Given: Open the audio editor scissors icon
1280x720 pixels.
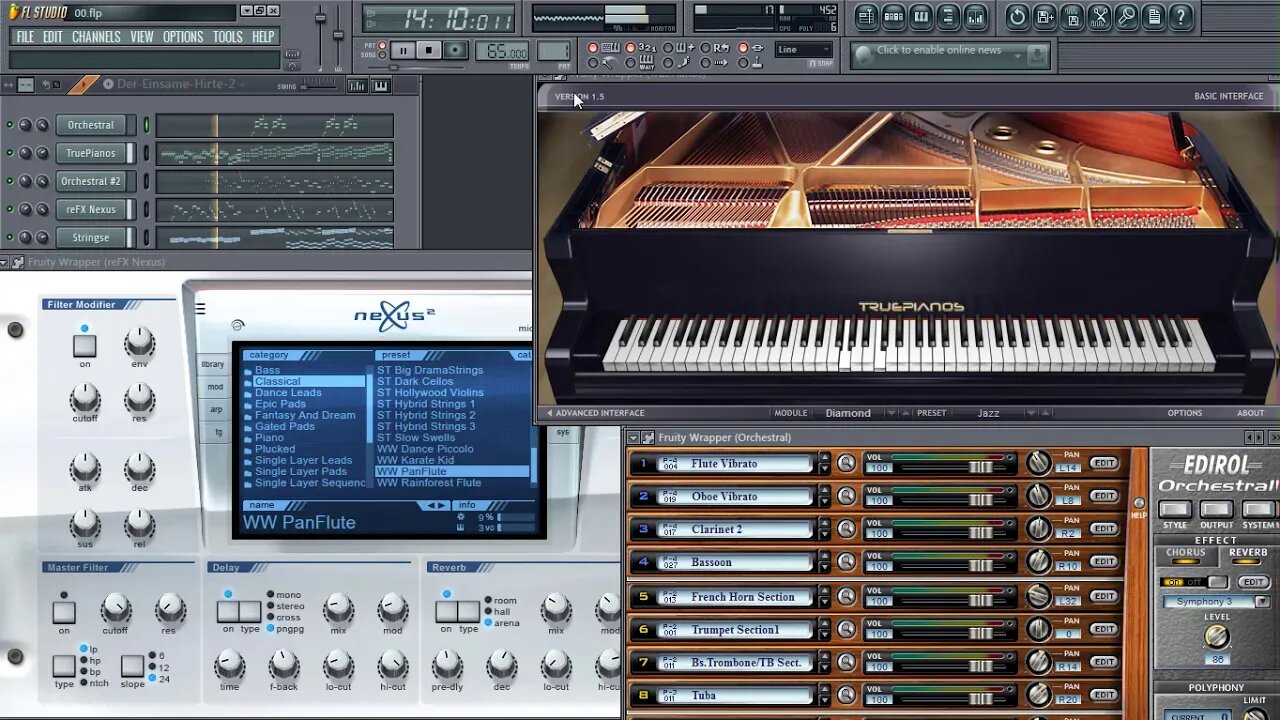Looking at the screenshot, I should (x=1099, y=16).
